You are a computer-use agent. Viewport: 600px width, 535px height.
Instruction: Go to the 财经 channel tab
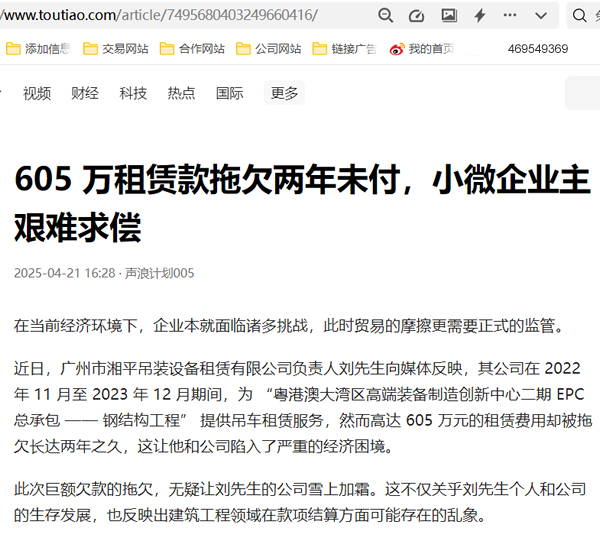pyautogui.click(x=85, y=93)
